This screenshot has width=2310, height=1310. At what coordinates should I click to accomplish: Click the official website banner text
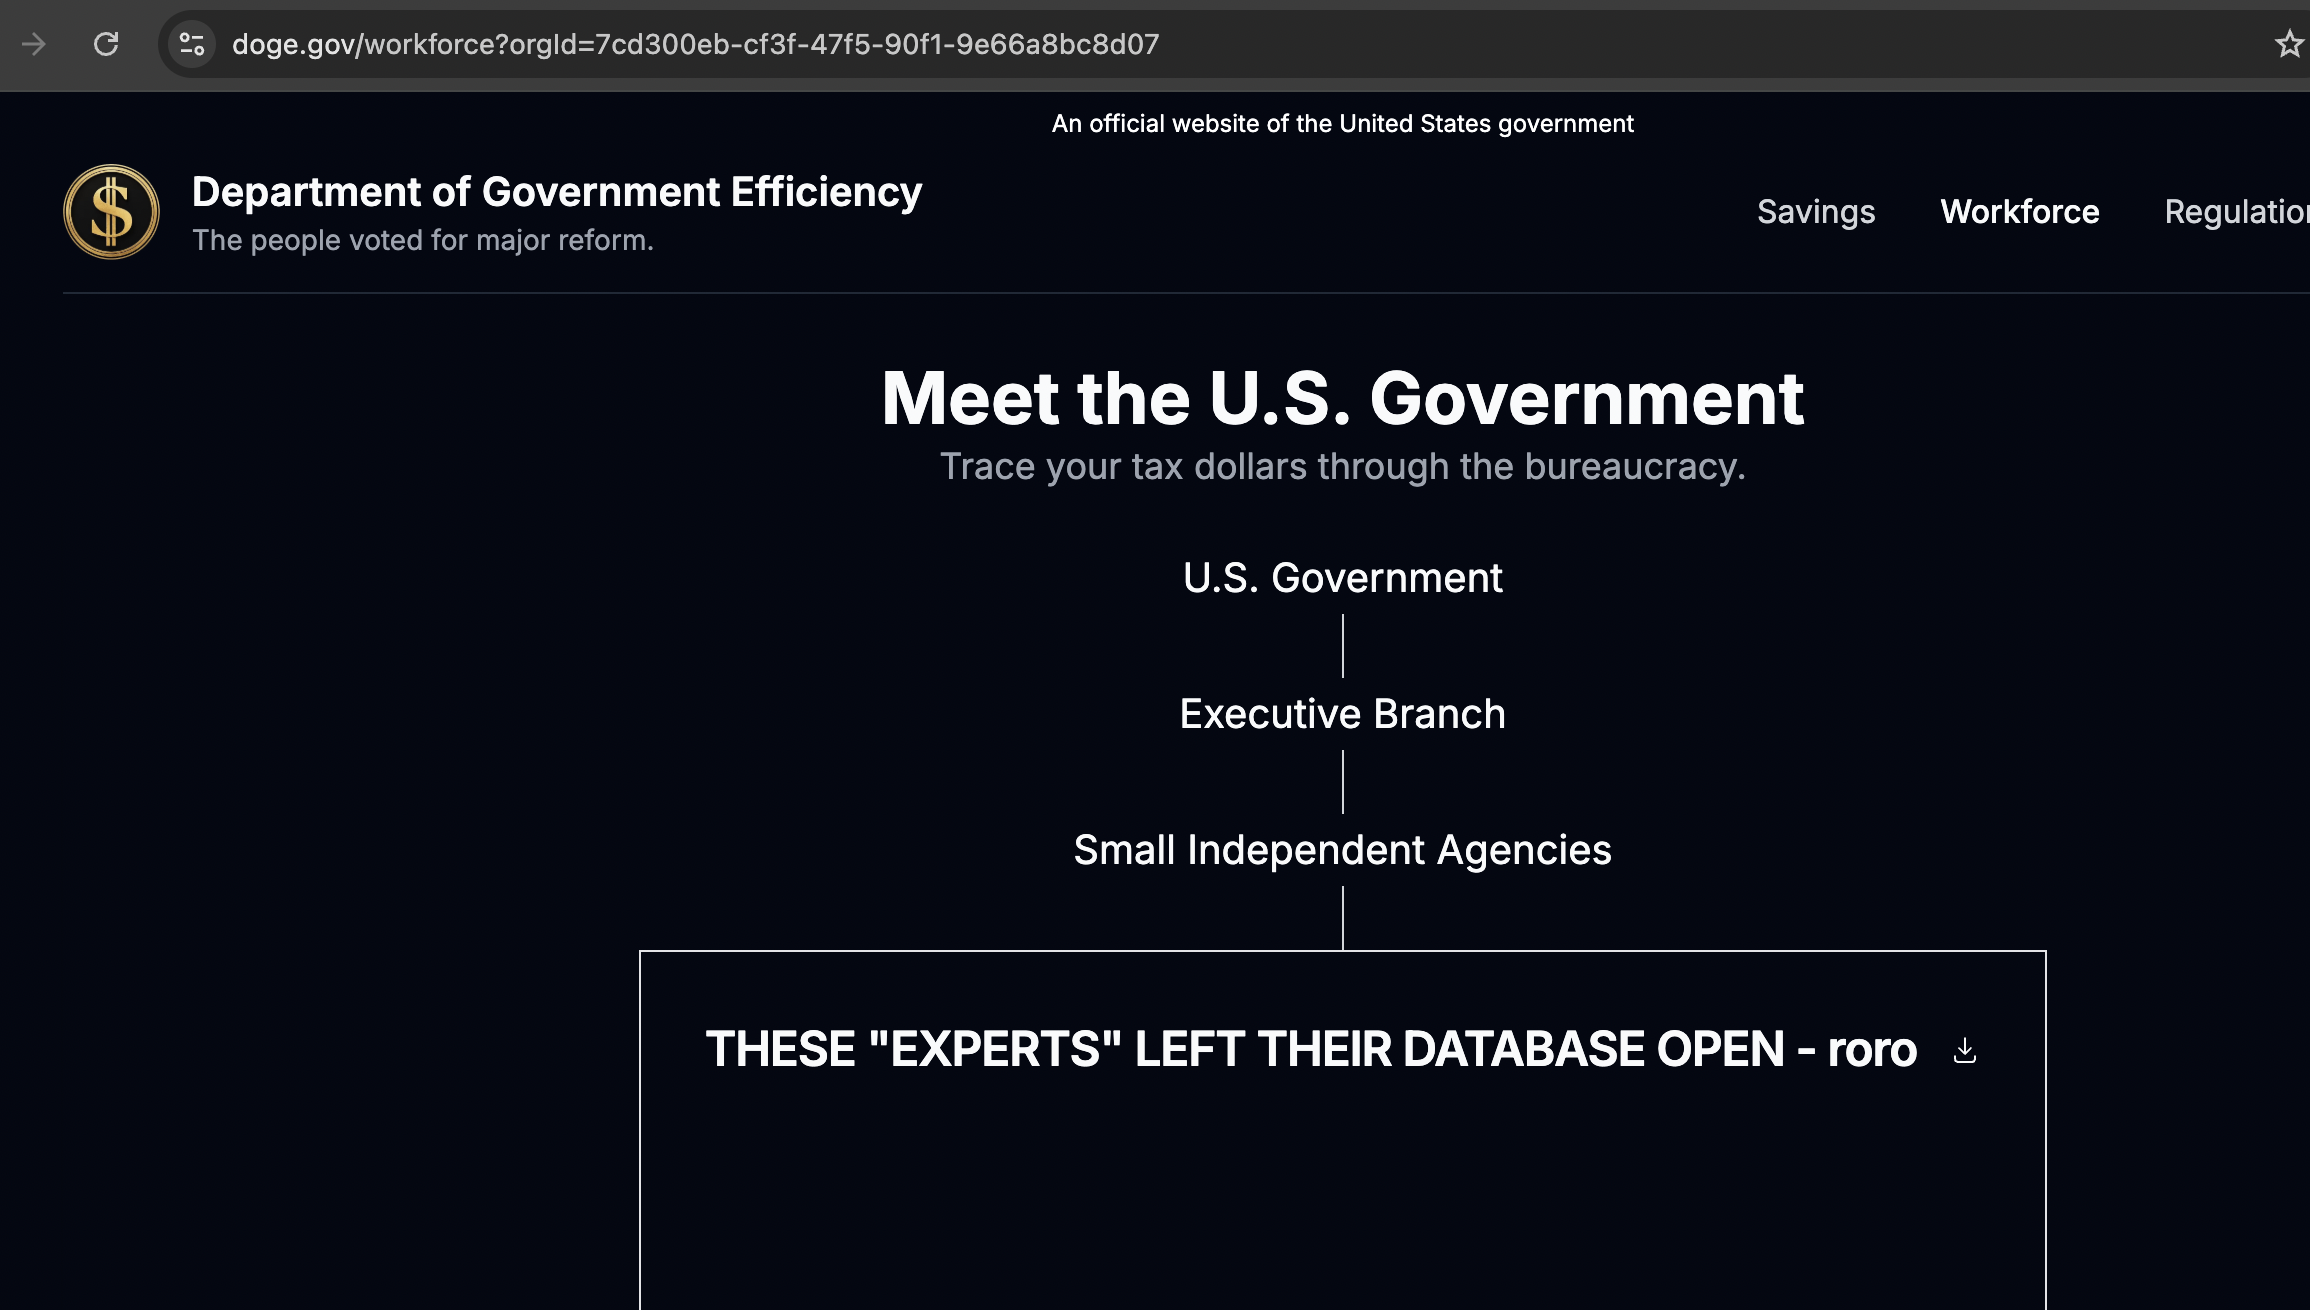[1343, 123]
